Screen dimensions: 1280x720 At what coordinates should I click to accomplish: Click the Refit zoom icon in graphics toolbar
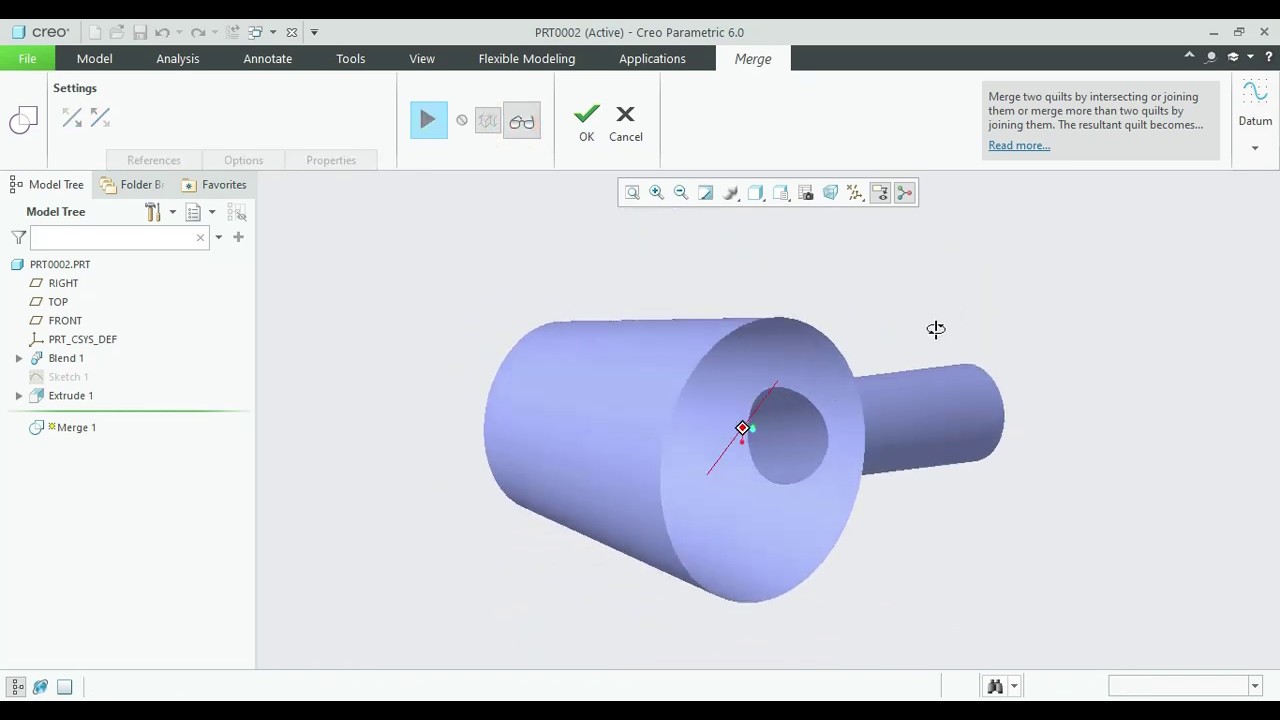[632, 193]
